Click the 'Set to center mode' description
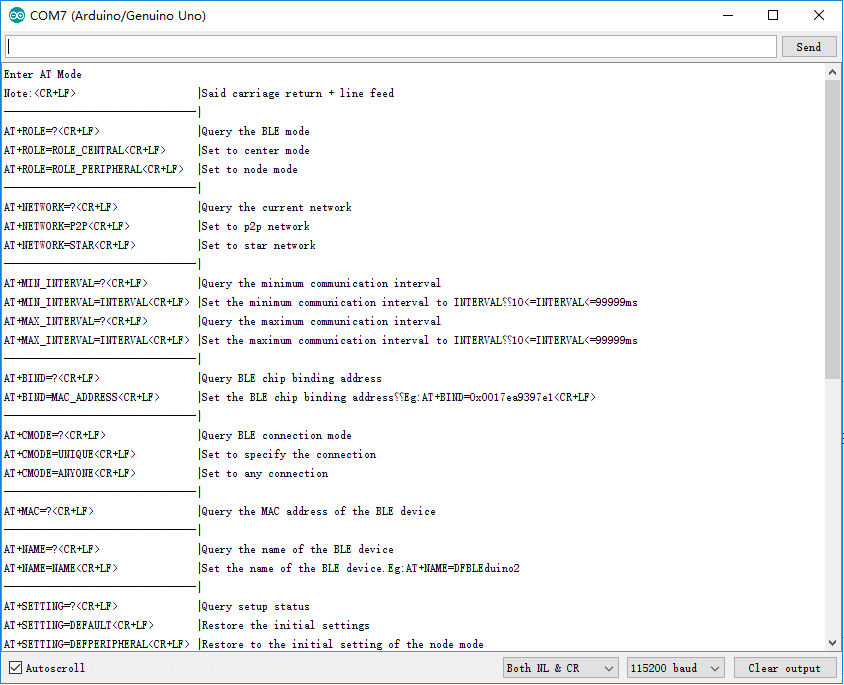 pos(256,150)
